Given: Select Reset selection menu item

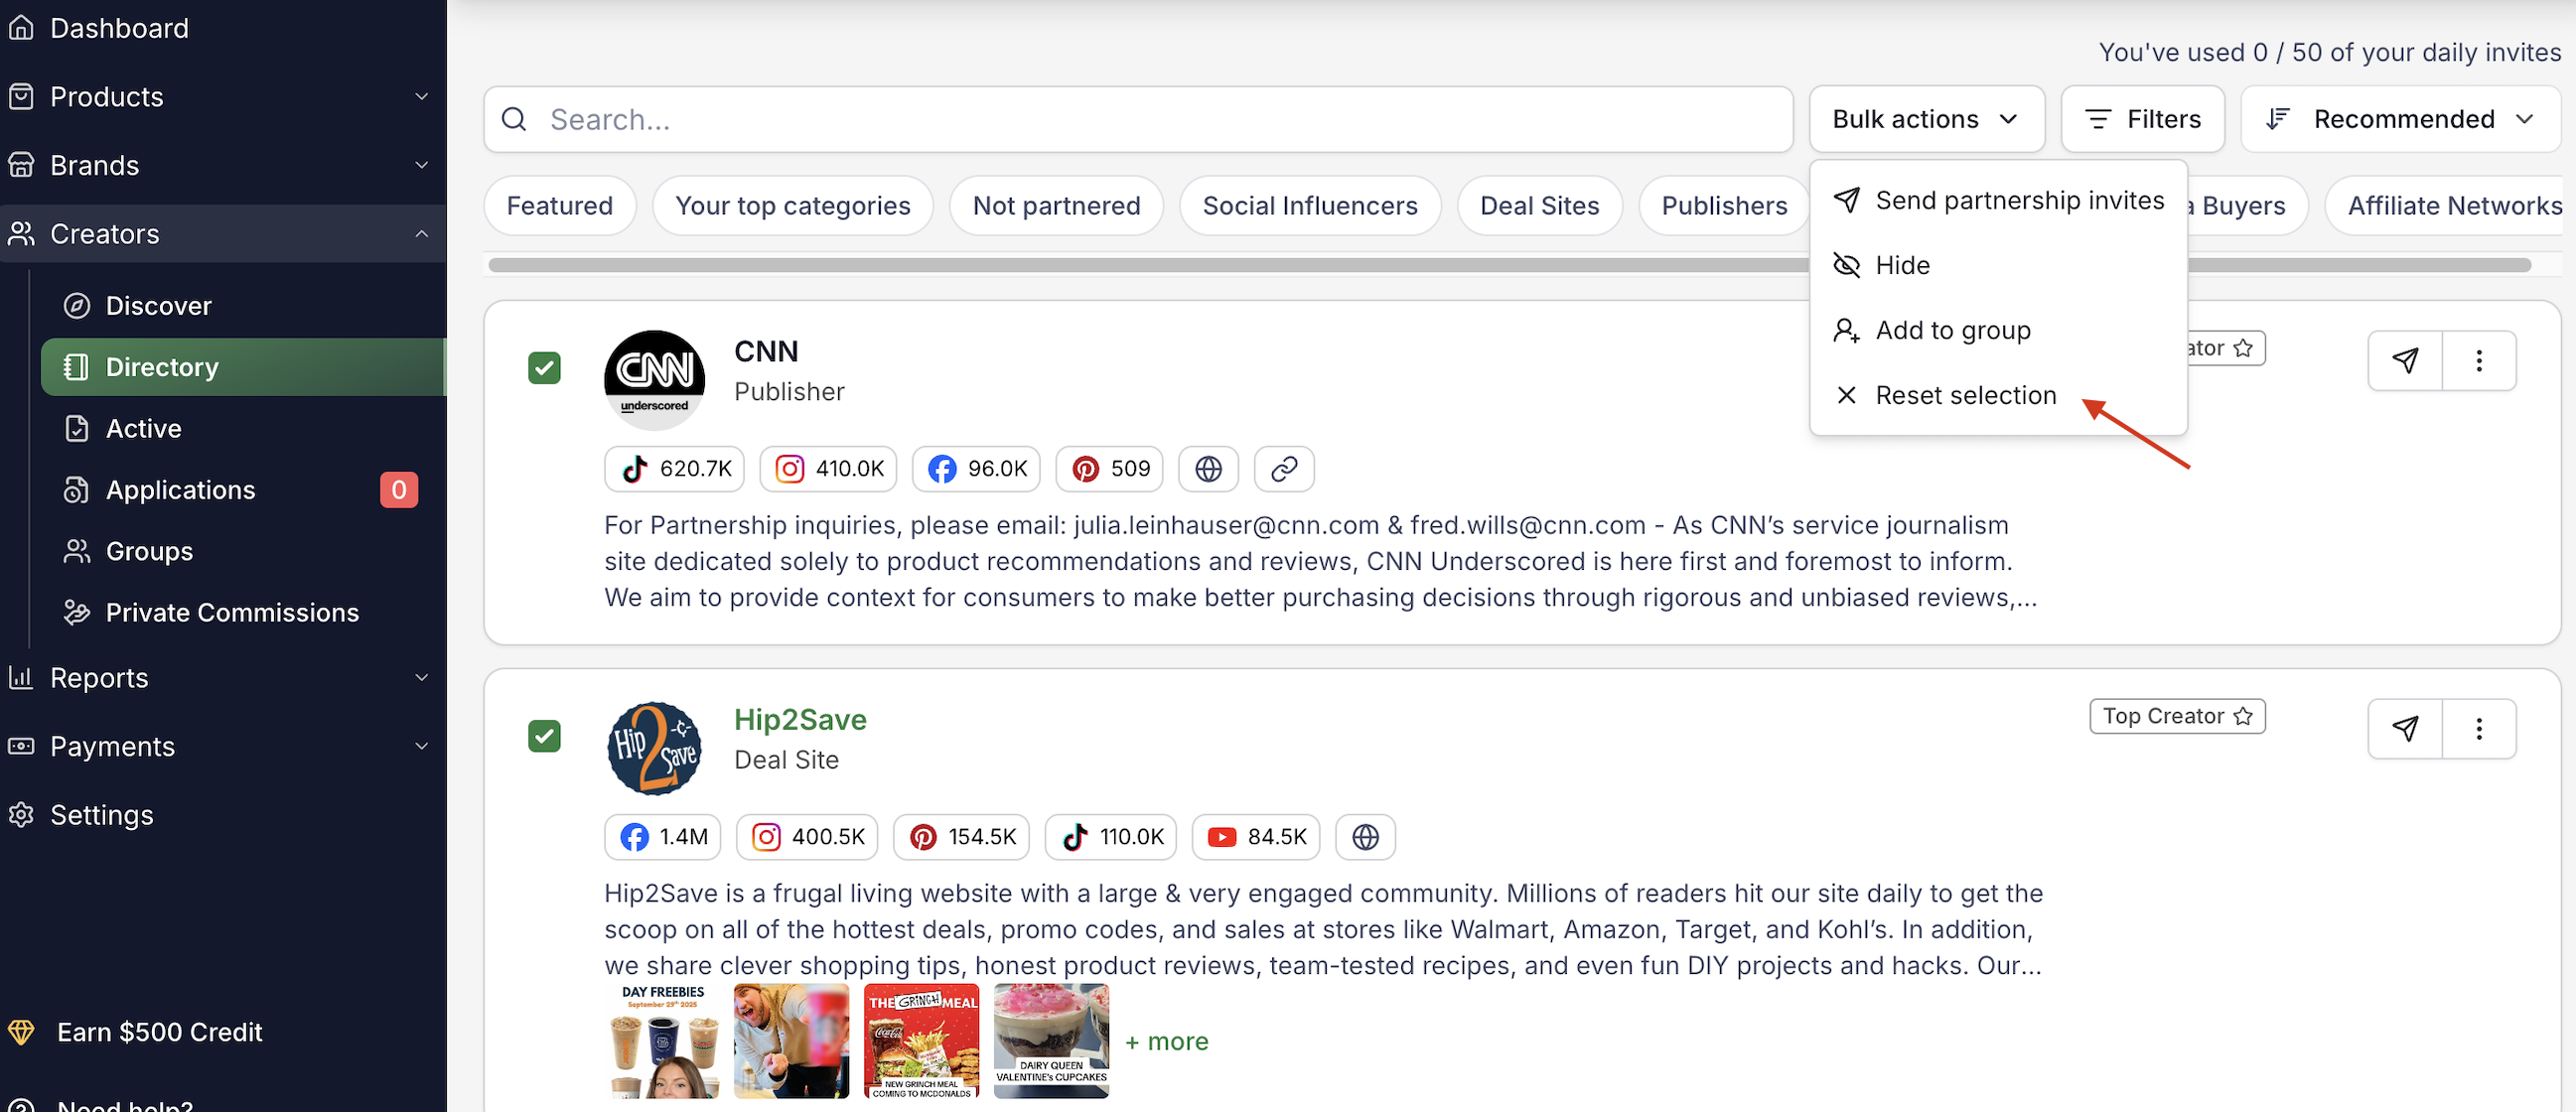Looking at the screenshot, I should click(1964, 395).
